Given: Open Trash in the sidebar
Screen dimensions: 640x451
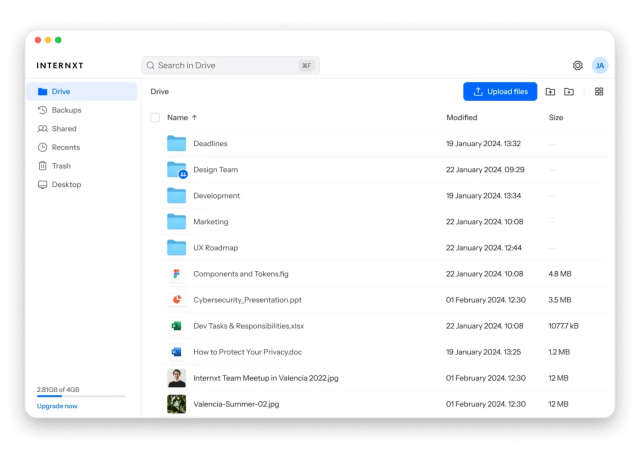Looking at the screenshot, I should click(82, 166).
